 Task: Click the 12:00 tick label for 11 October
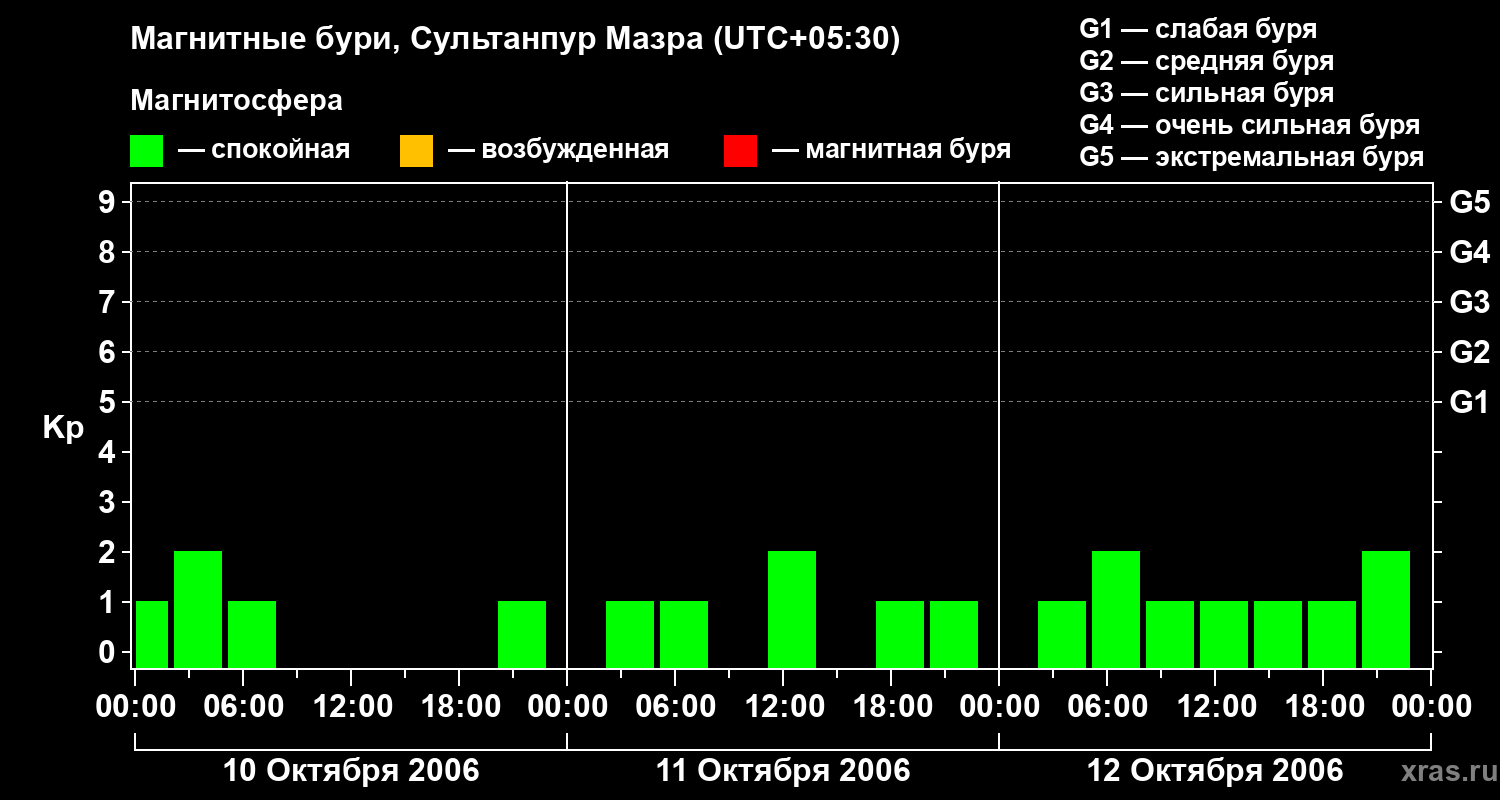pos(783,707)
